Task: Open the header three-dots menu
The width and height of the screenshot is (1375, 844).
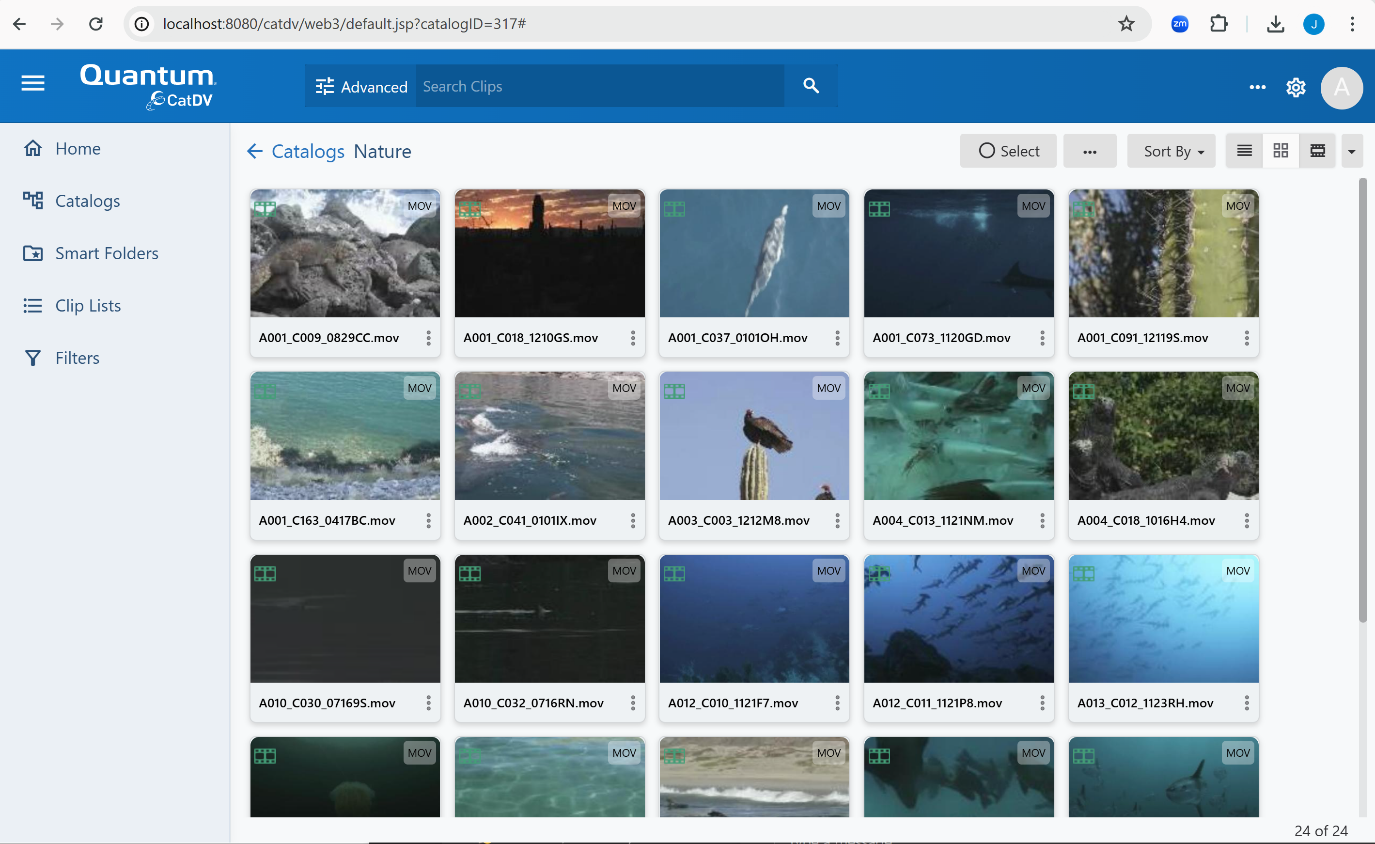Action: click(x=1257, y=87)
